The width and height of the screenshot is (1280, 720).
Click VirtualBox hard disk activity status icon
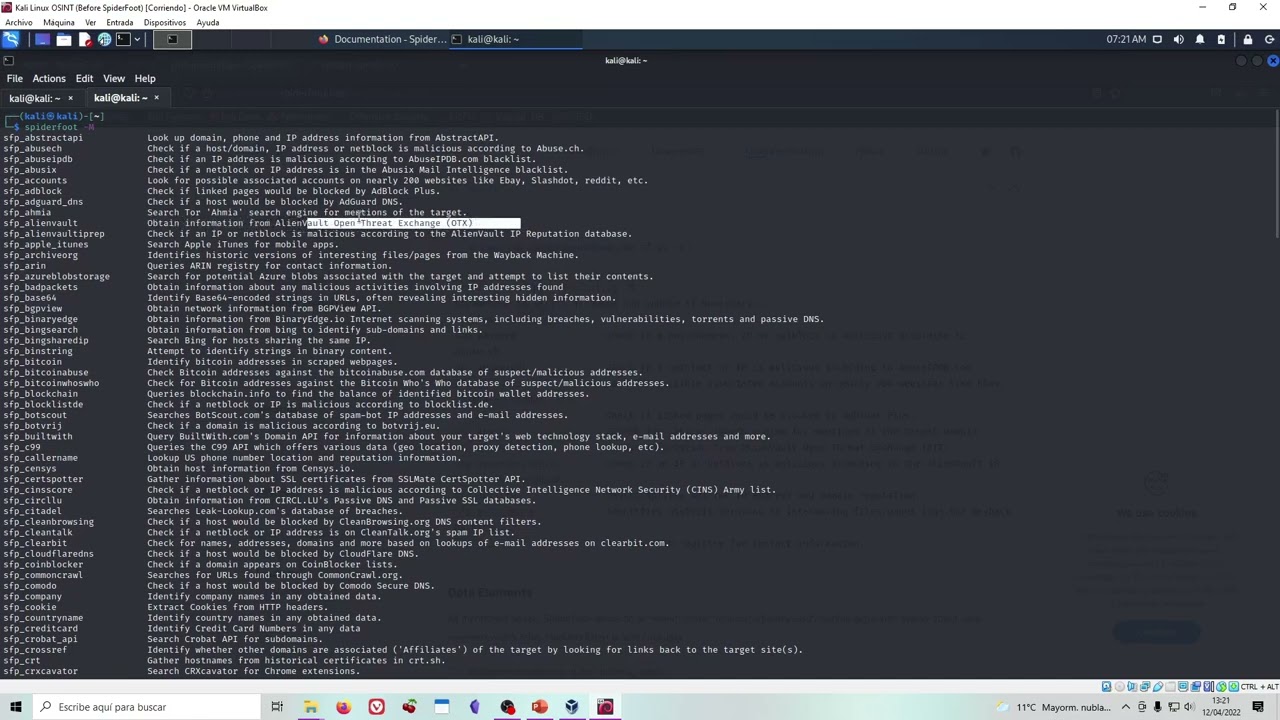coord(1107,686)
